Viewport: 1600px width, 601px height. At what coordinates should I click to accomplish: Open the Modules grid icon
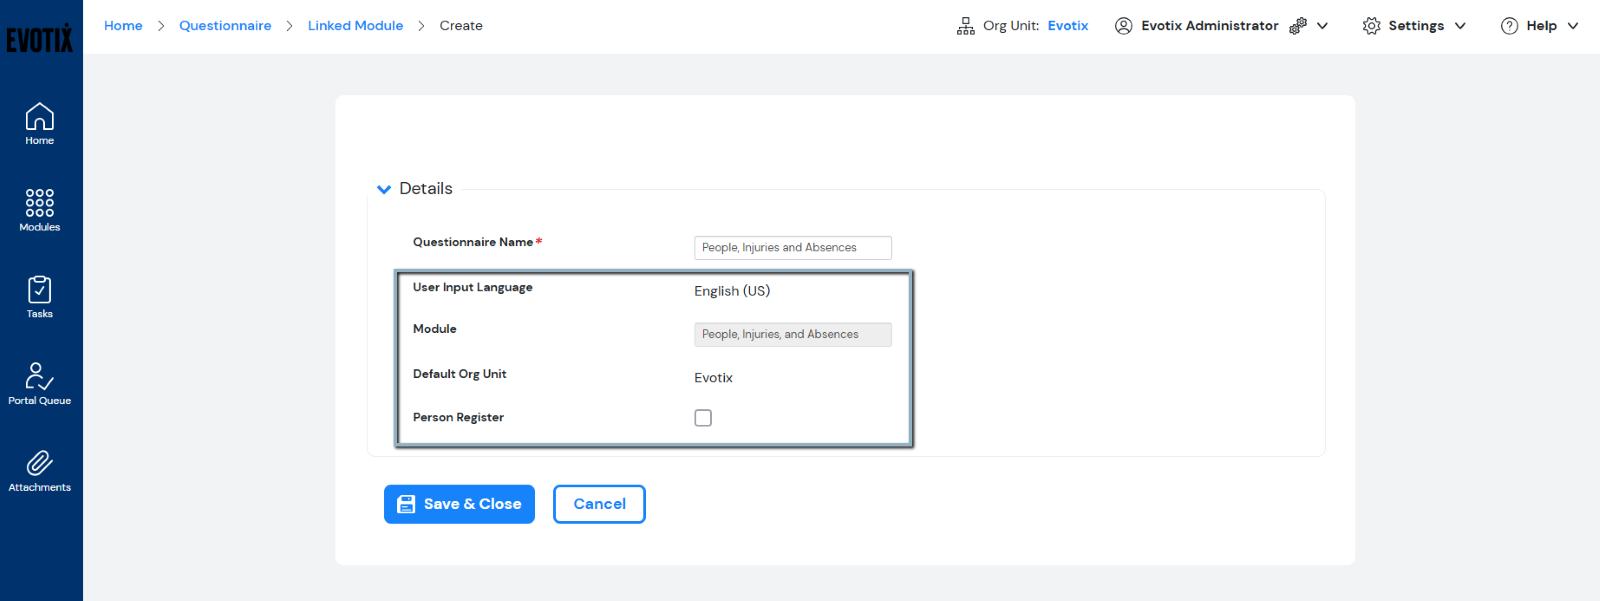[40, 203]
